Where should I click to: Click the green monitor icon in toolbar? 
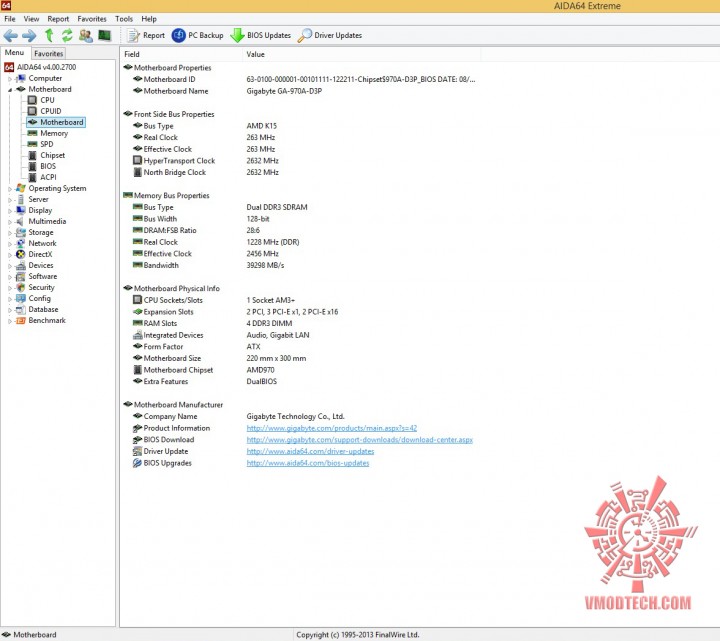pyautogui.click(x=105, y=35)
